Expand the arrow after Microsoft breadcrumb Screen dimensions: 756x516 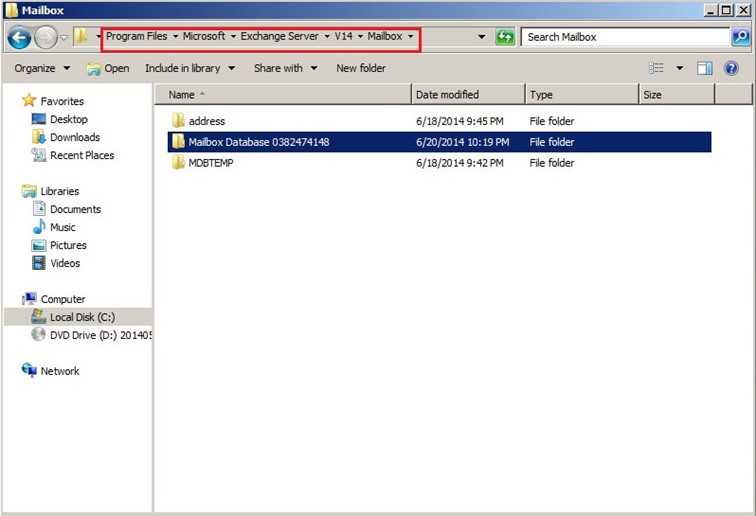233,37
